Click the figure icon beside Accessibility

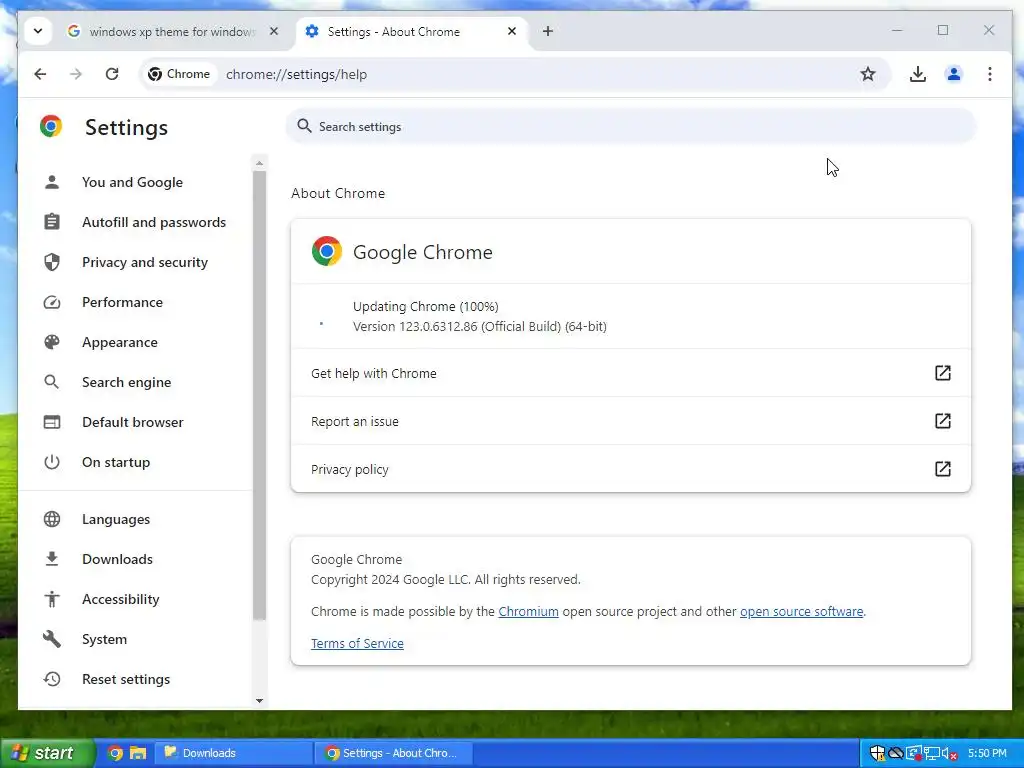tap(52, 599)
